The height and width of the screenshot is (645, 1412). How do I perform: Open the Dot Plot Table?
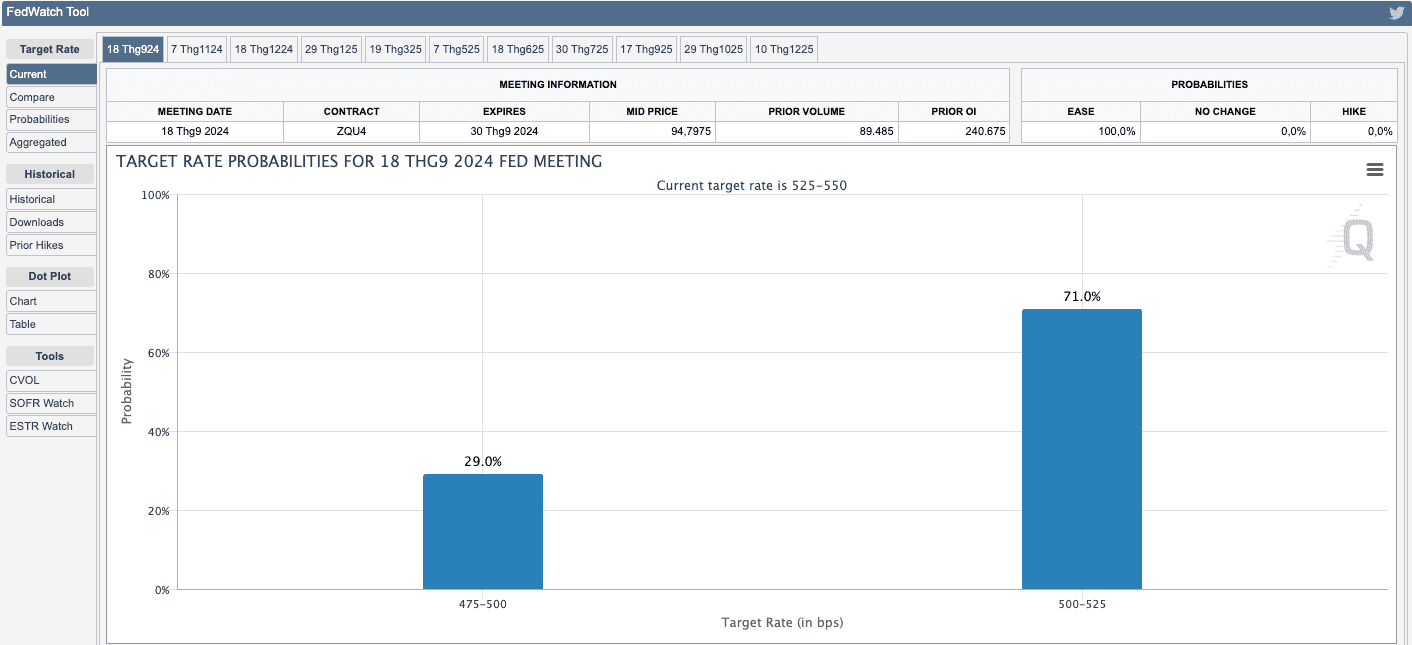coord(51,324)
